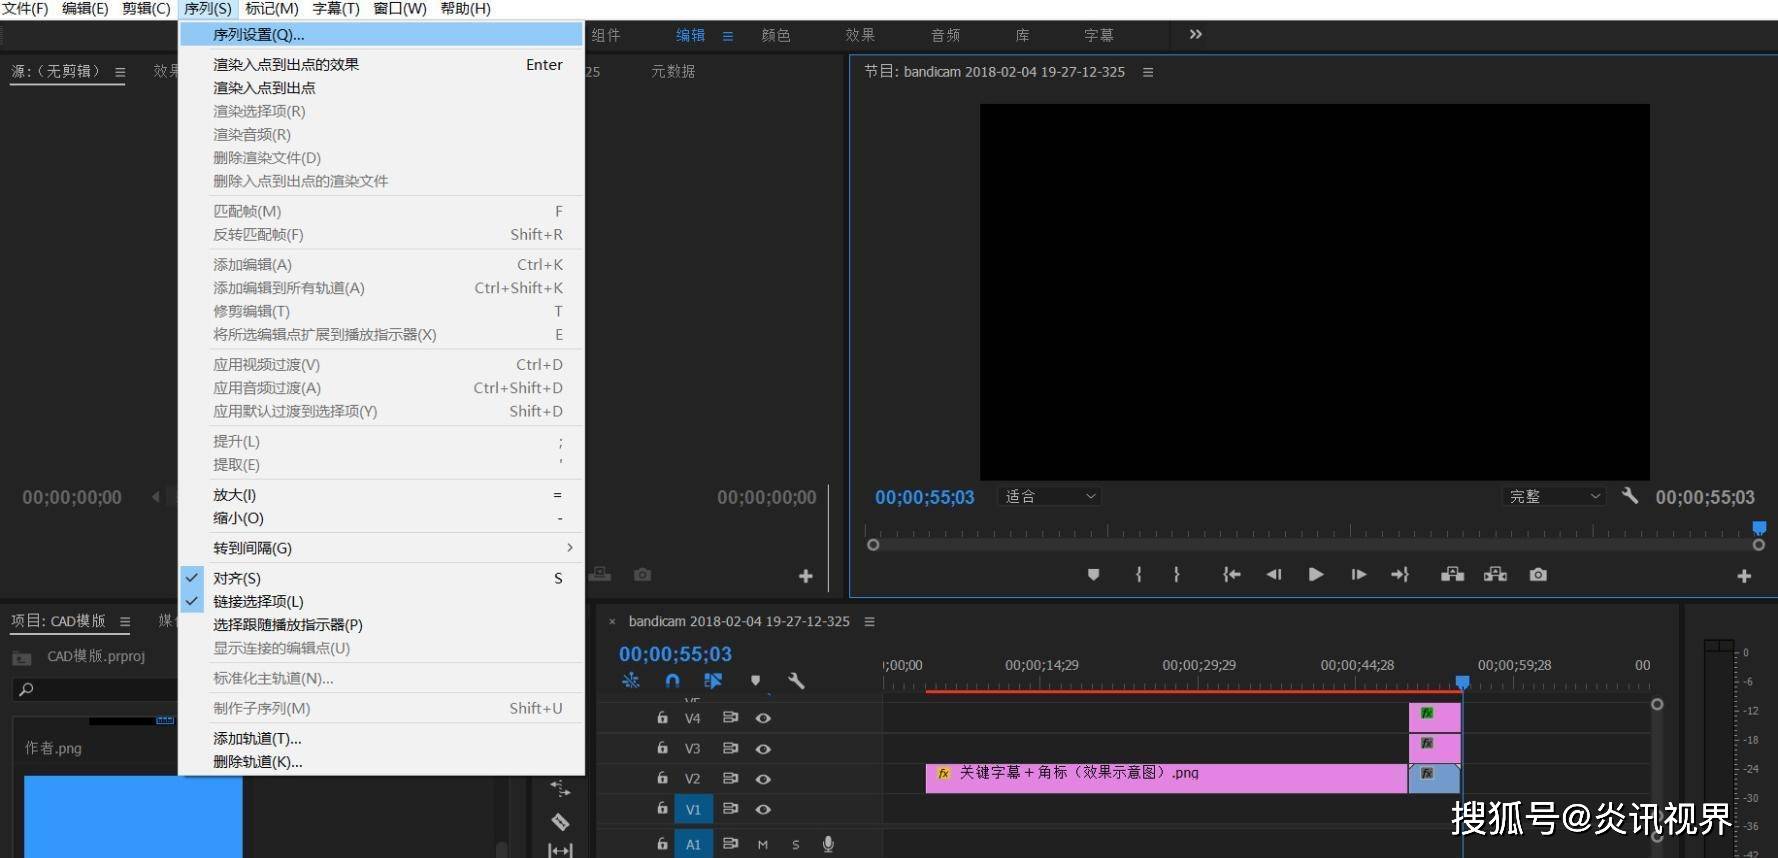Screen dimensions: 1778x858
Task: Choose 添加轨道(T)... from the Sequence menu
Action: click(x=382, y=738)
